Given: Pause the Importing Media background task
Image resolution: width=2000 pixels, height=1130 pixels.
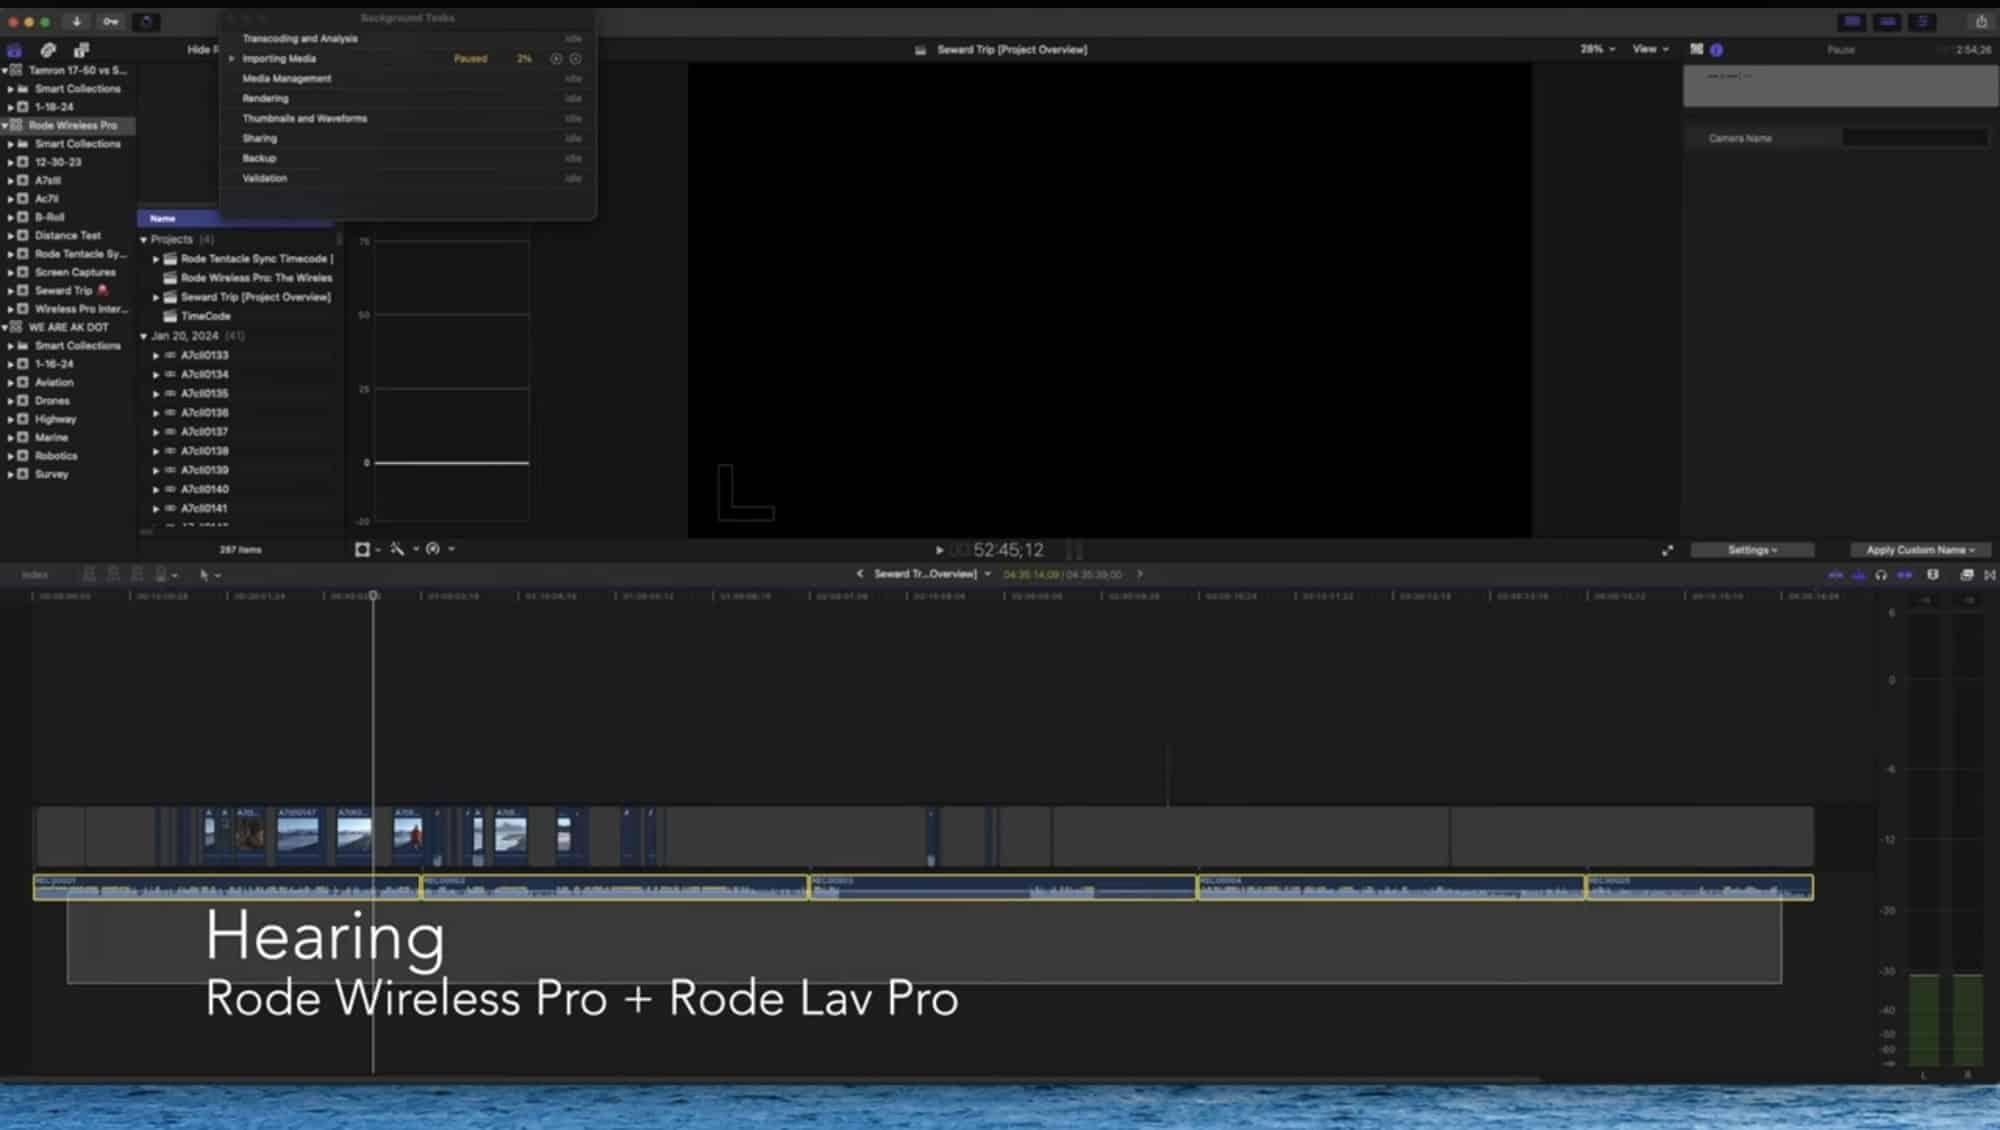Looking at the screenshot, I should [557, 59].
